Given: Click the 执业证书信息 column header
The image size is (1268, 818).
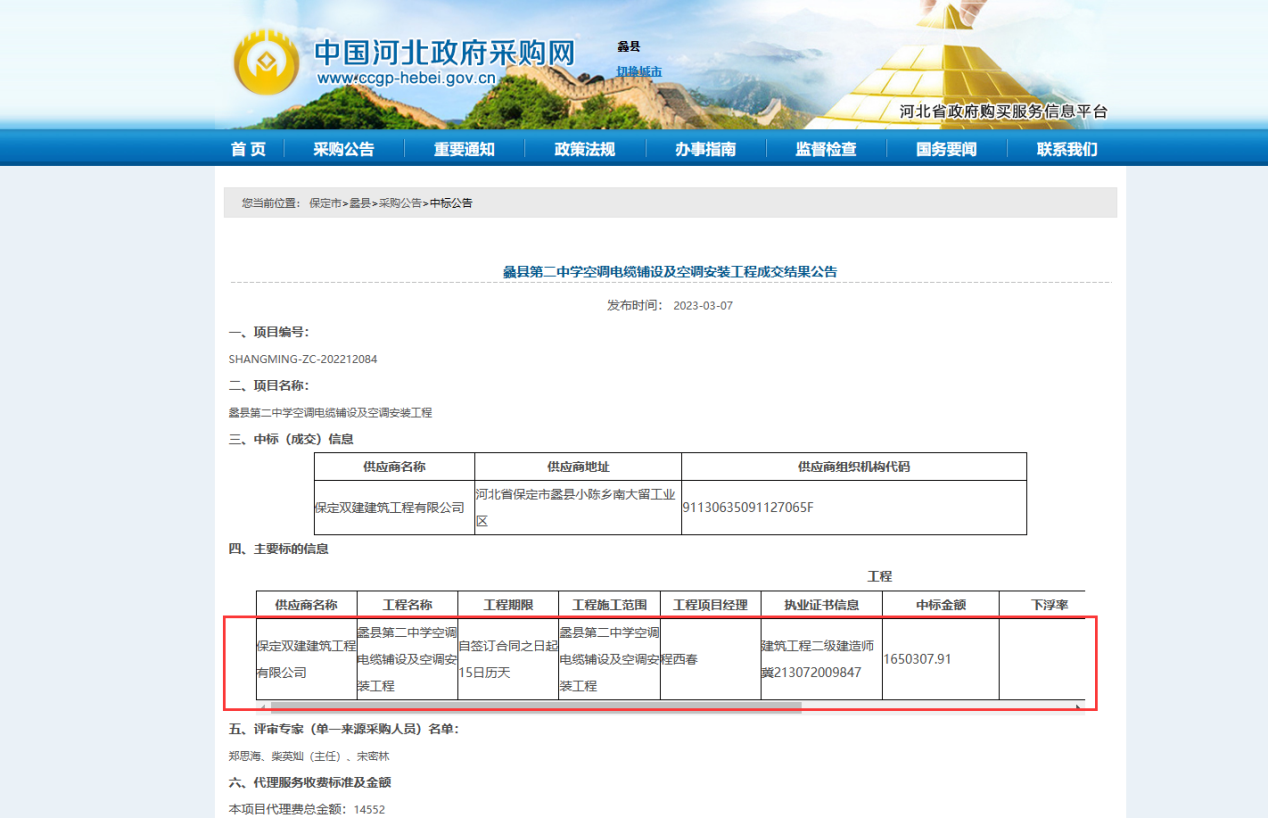Looking at the screenshot, I should (821, 604).
